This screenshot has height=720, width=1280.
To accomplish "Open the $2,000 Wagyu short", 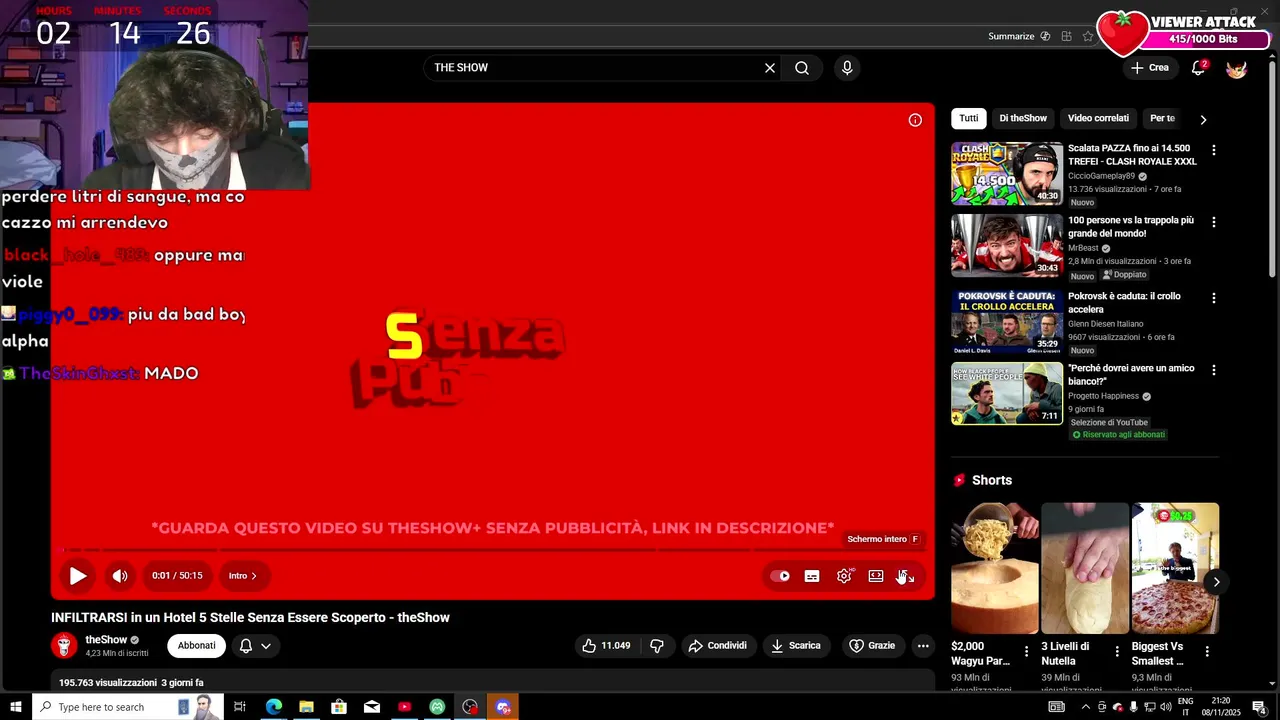I will 995,568.
